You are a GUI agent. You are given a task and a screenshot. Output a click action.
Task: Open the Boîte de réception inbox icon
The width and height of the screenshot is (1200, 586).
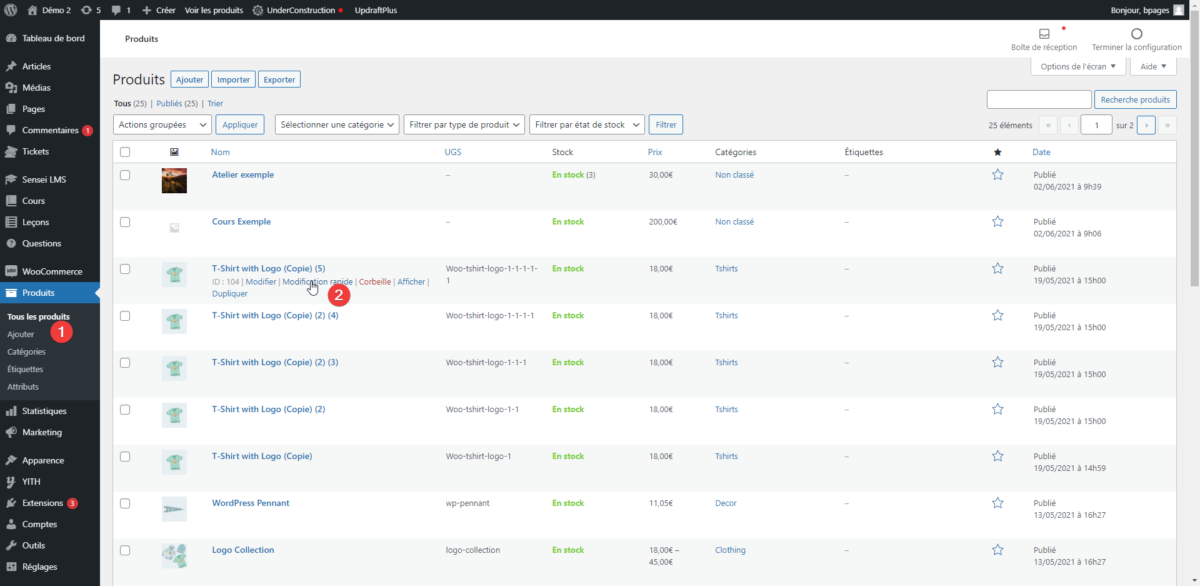click(1044, 34)
